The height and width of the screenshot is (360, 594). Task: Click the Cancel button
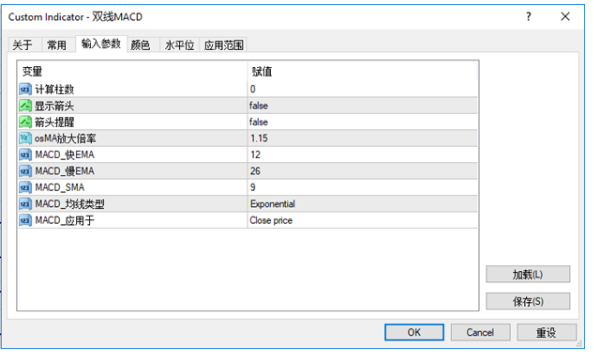[480, 332]
